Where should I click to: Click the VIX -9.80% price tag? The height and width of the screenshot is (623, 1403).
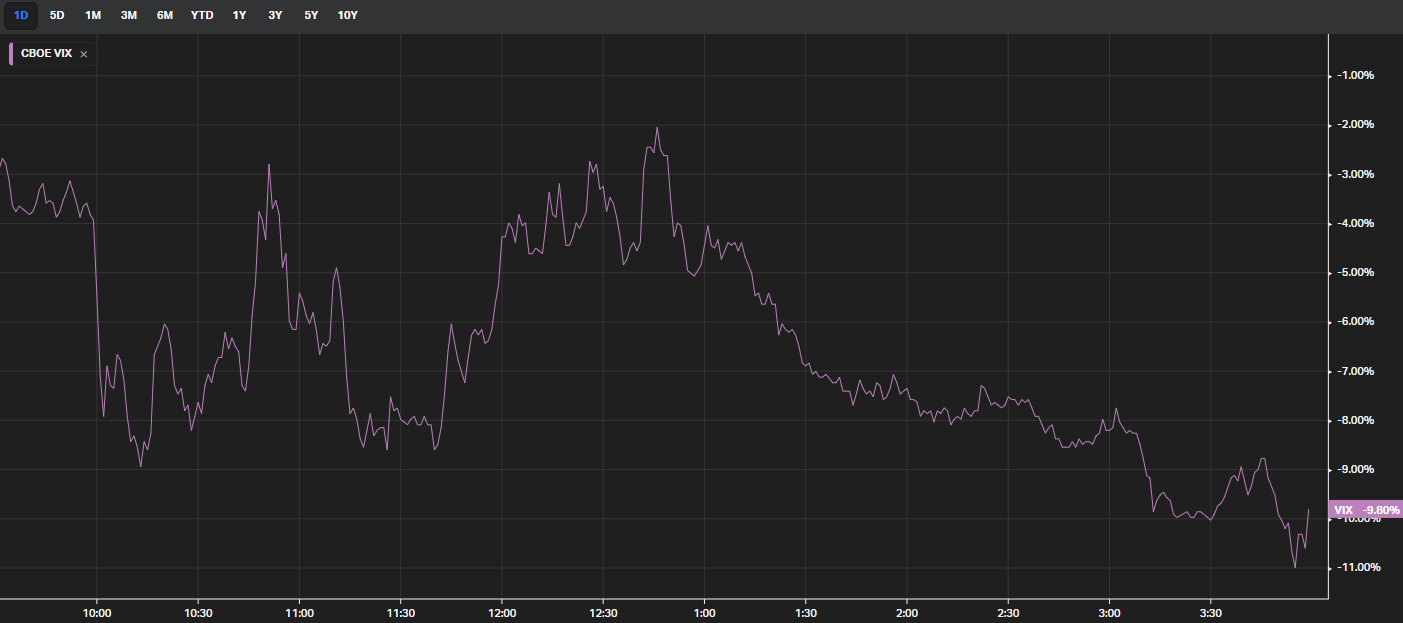pyautogui.click(x=1366, y=510)
